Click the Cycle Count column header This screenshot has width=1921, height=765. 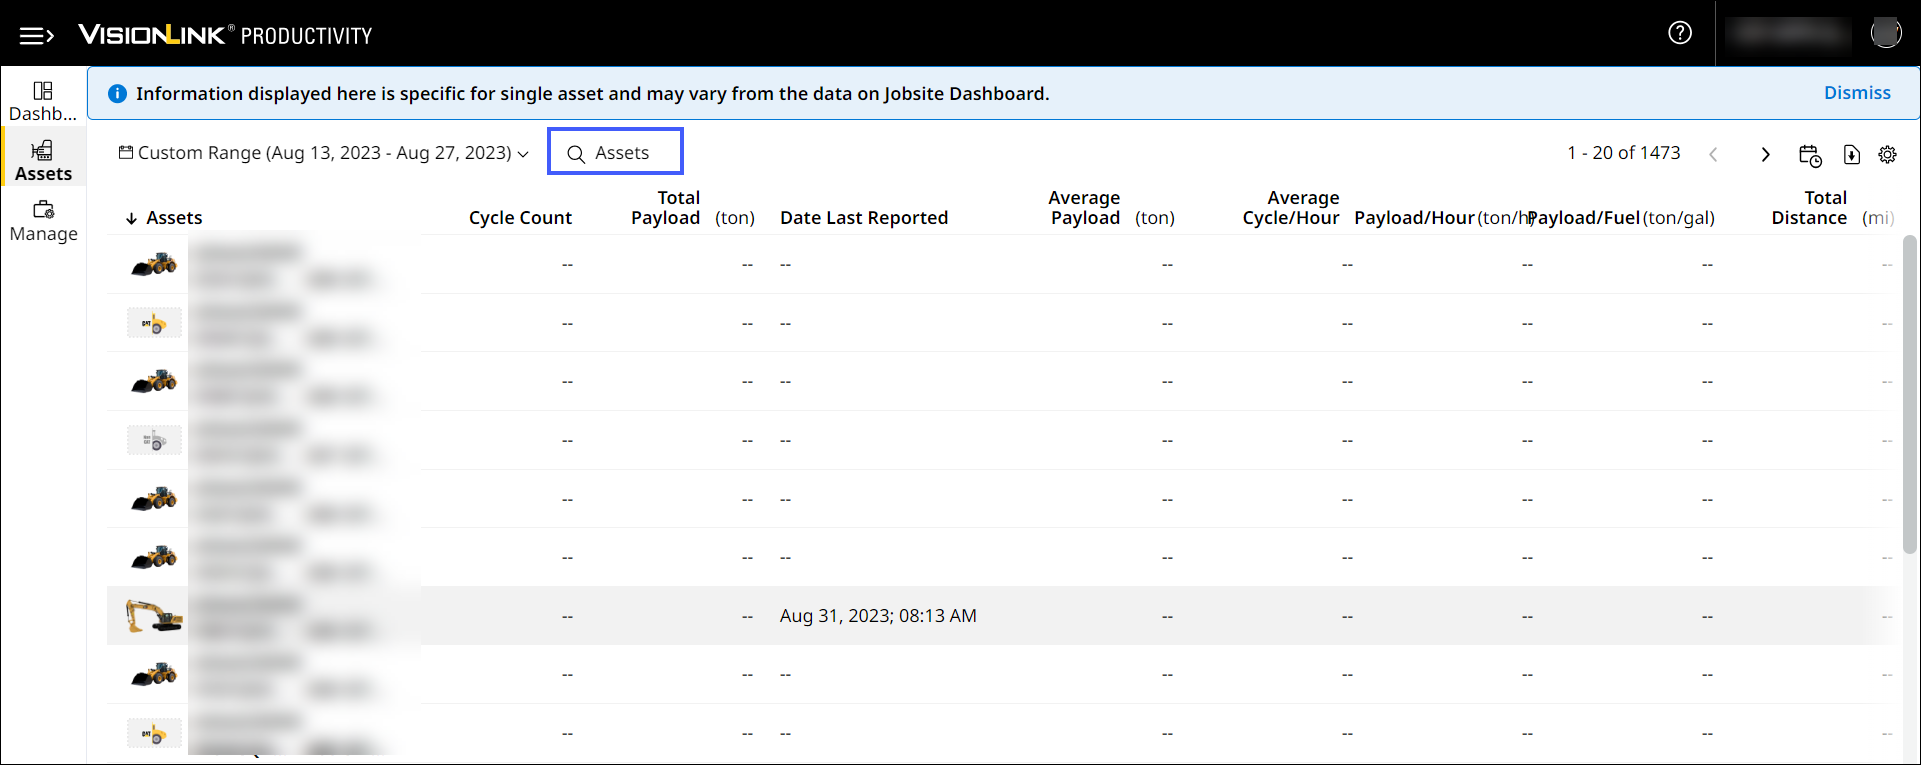point(520,218)
